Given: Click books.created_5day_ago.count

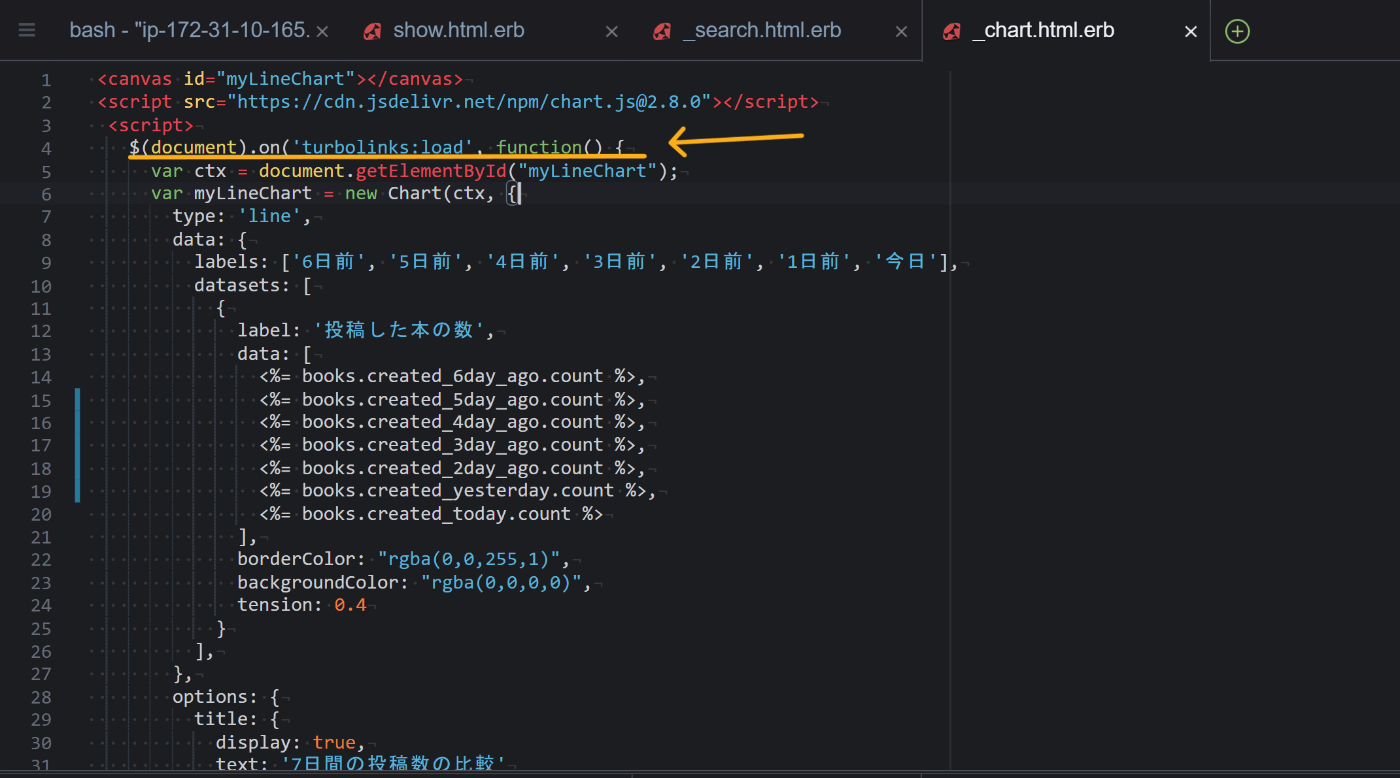Looking at the screenshot, I should [x=452, y=400].
